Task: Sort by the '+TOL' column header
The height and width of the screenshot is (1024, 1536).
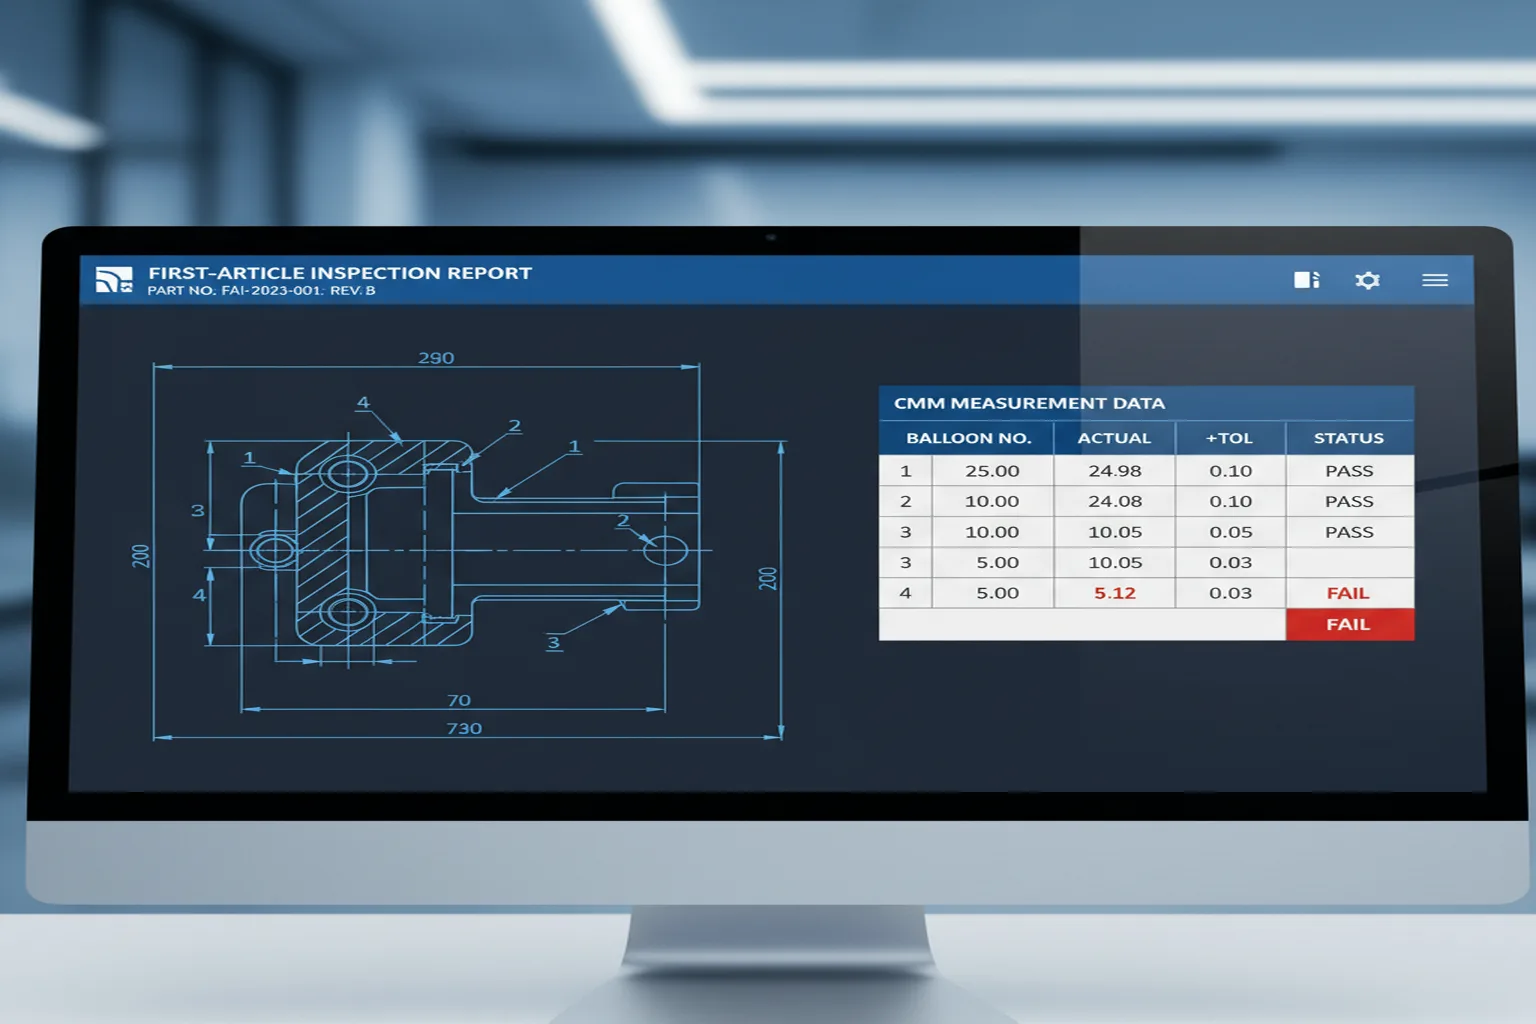Action: pyautogui.click(x=1229, y=438)
